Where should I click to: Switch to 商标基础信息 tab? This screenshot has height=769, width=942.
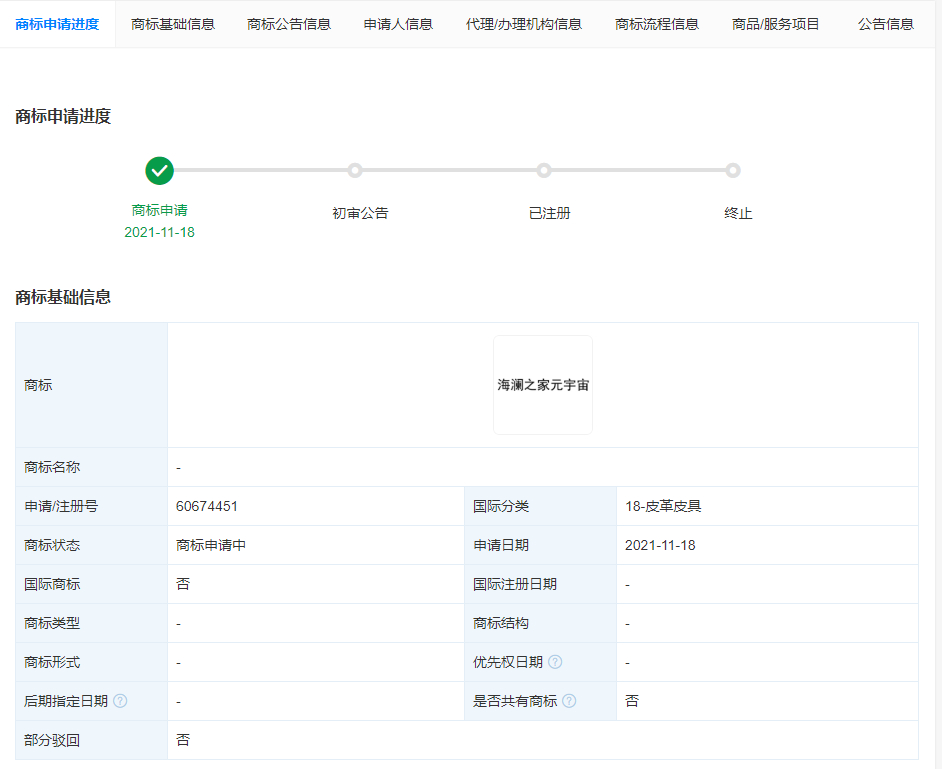pyautogui.click(x=173, y=24)
